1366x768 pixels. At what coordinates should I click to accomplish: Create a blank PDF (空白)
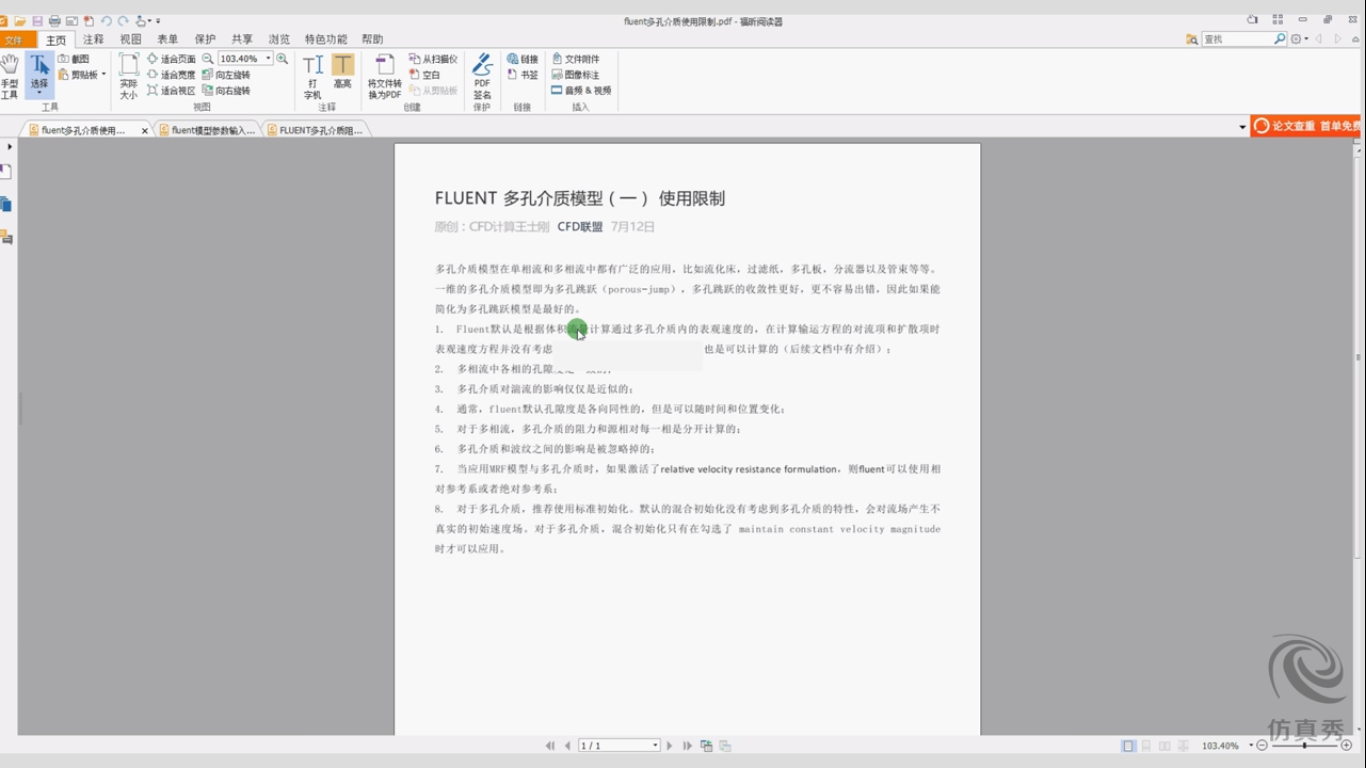(425, 75)
